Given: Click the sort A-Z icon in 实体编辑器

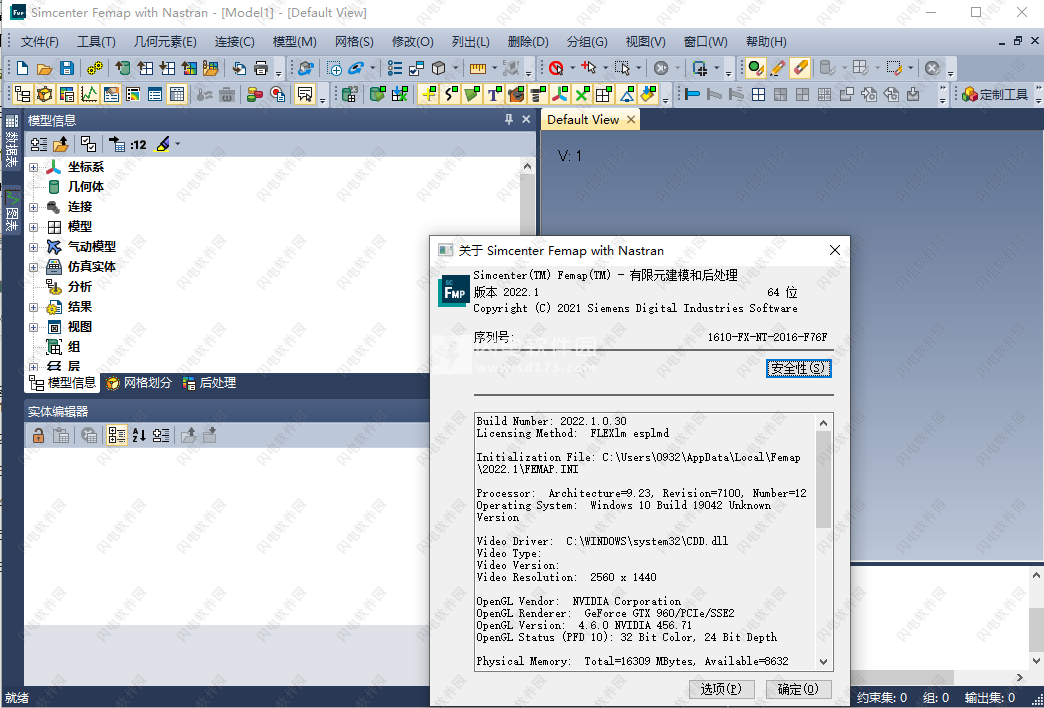Looking at the screenshot, I should 138,436.
